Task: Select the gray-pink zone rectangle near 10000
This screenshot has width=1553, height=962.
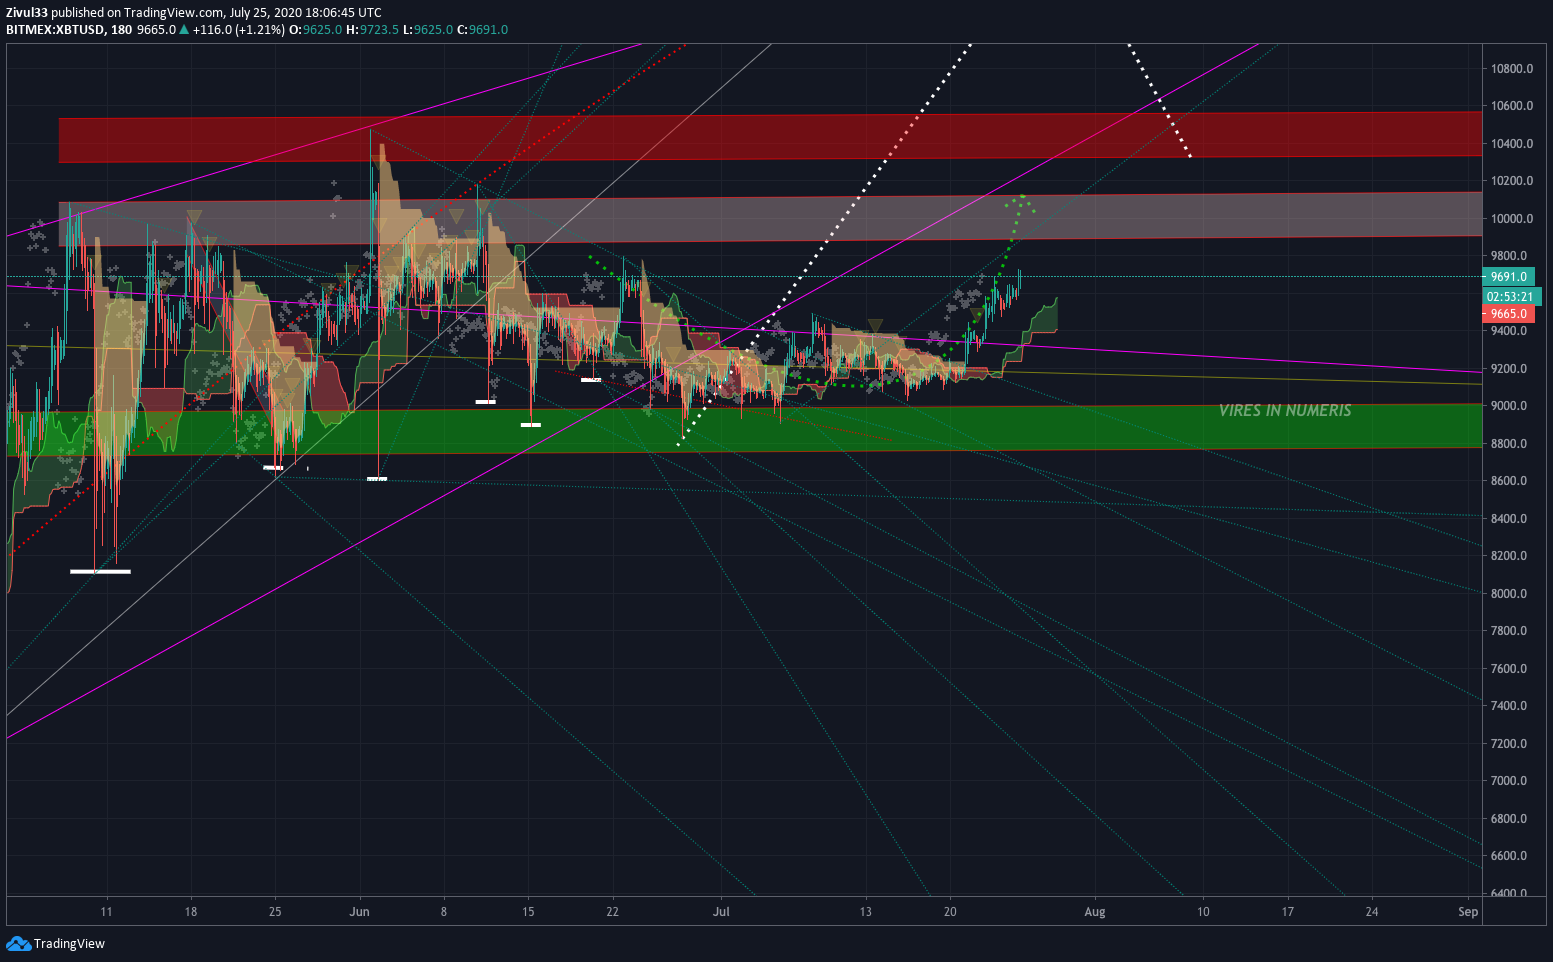Action: 770,219
